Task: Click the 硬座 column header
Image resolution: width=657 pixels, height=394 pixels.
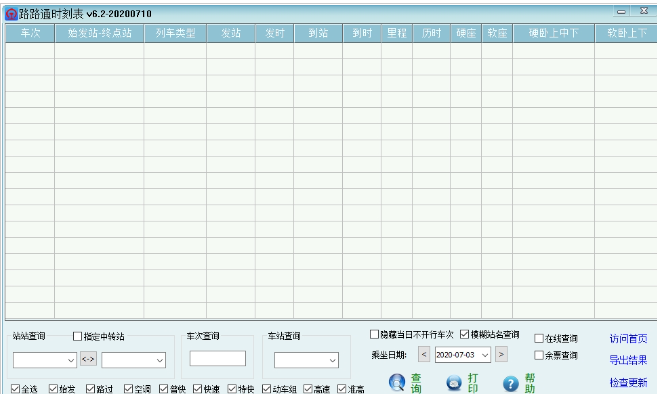Action: click(466, 33)
